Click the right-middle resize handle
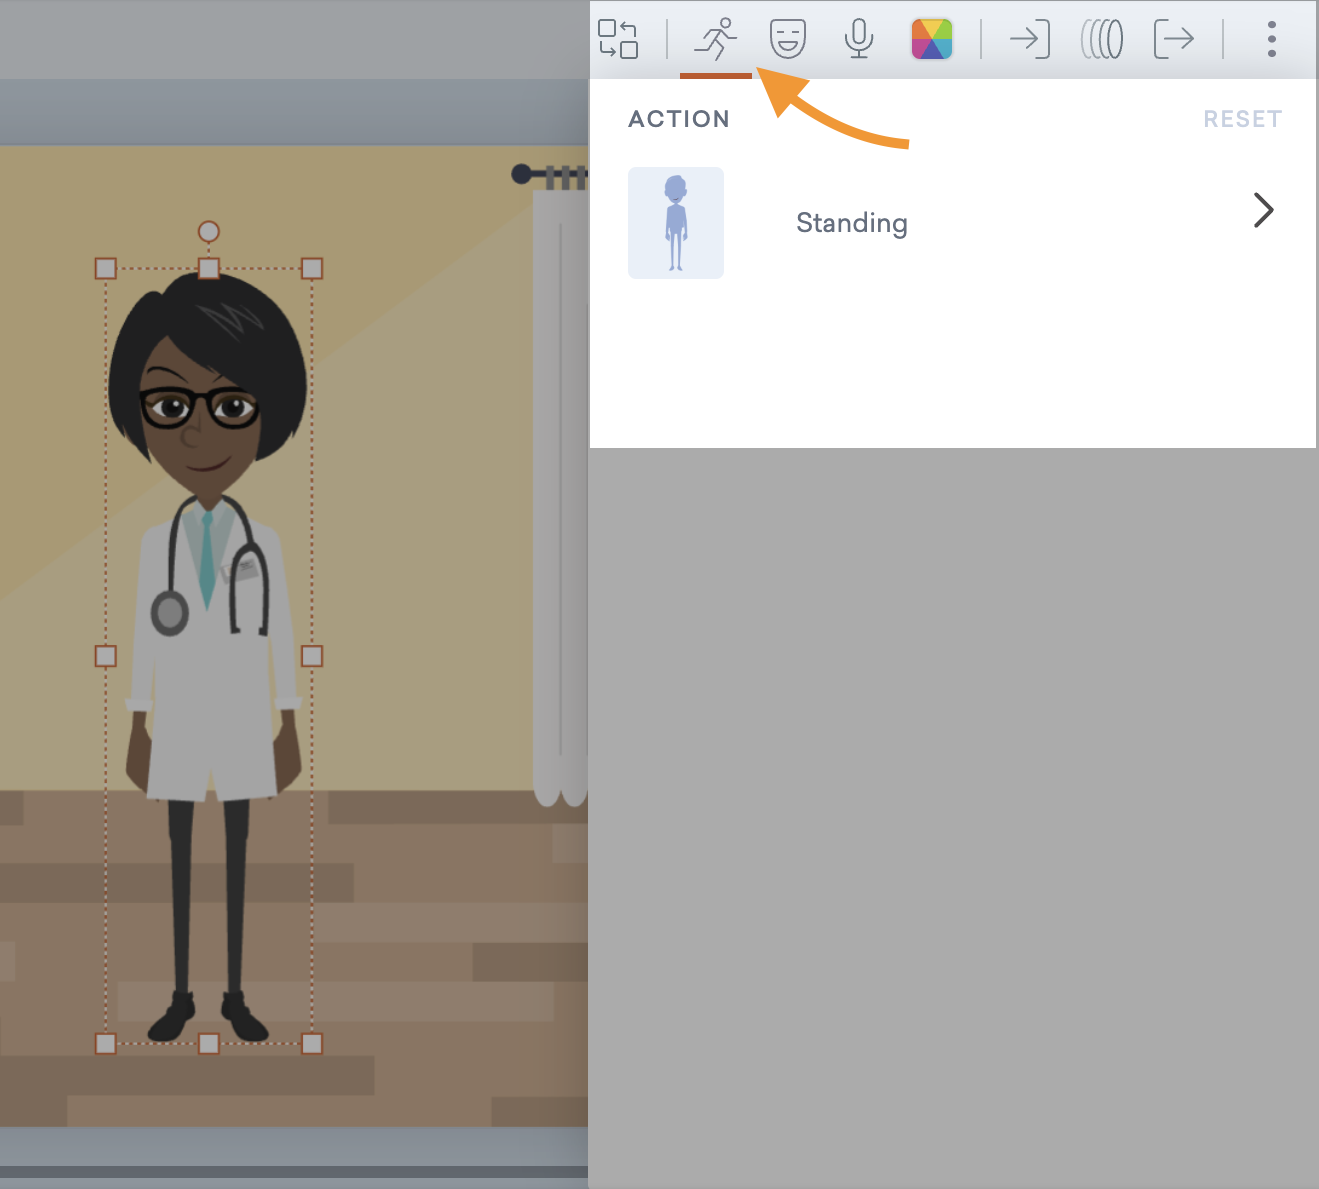This screenshot has width=1319, height=1189. click(x=312, y=656)
